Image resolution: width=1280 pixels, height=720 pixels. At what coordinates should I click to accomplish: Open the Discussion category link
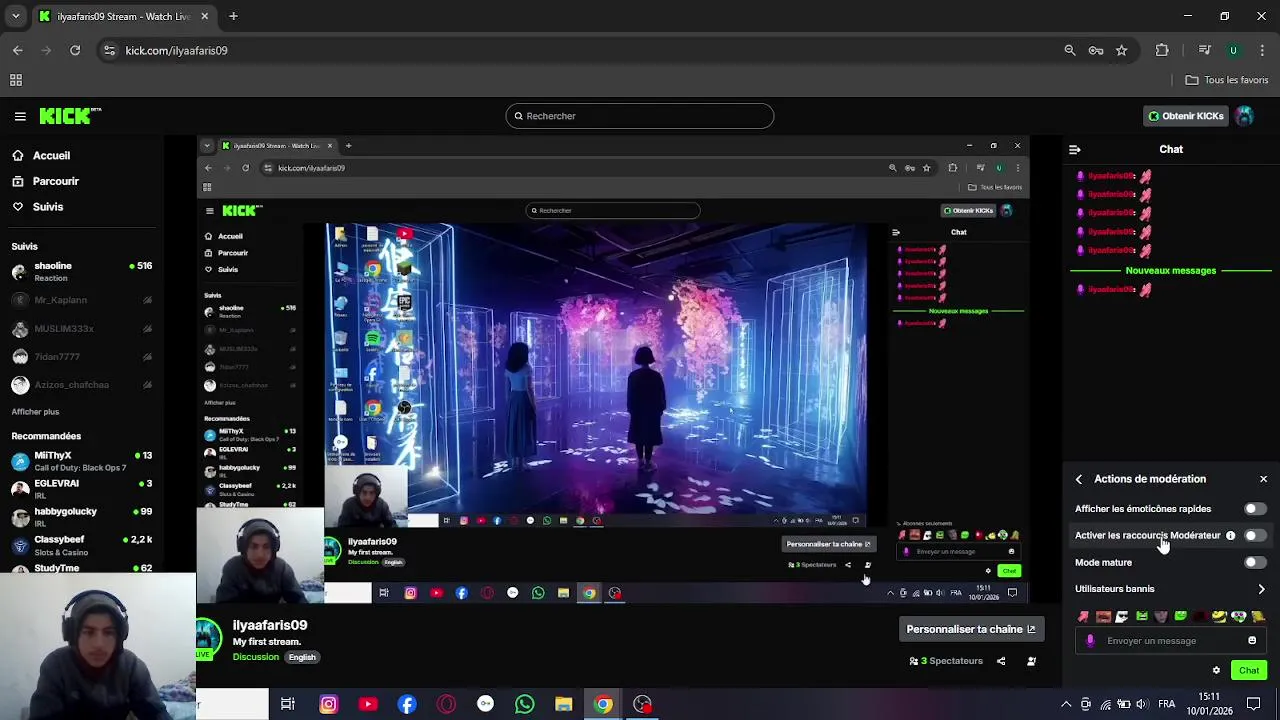[256, 657]
